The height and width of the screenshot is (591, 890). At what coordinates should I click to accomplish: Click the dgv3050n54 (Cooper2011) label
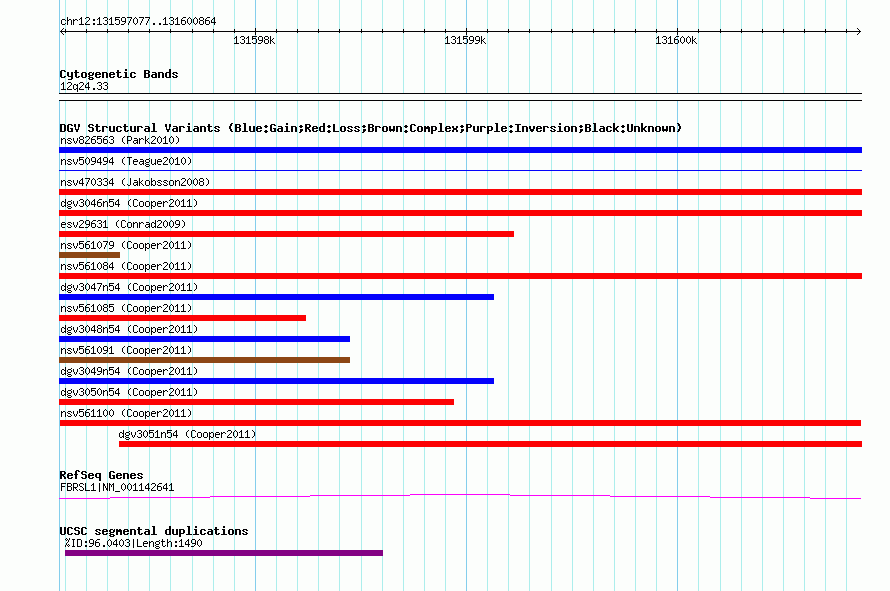[129, 392]
